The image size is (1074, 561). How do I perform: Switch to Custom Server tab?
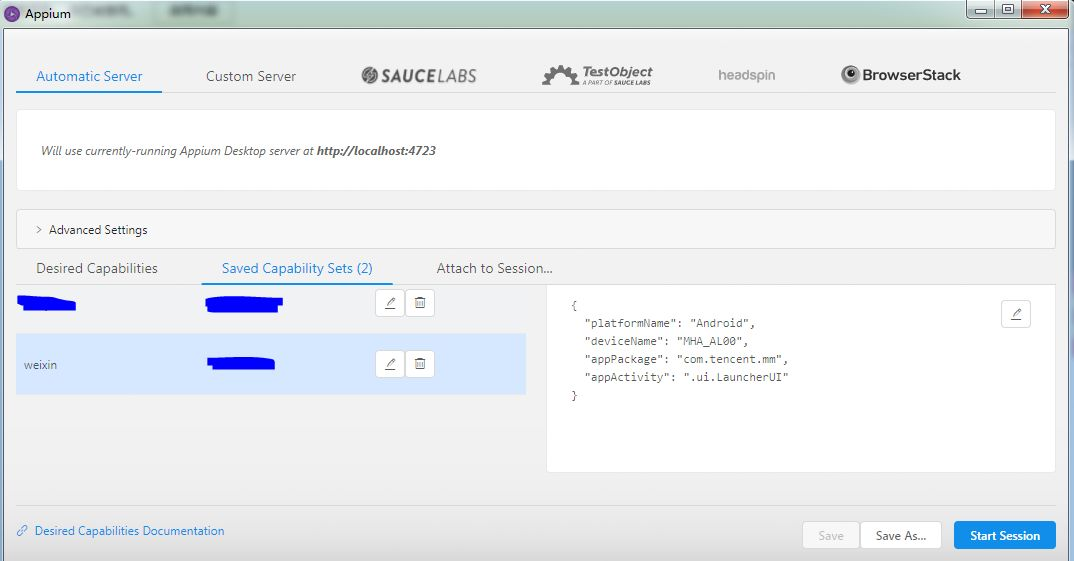pos(251,76)
